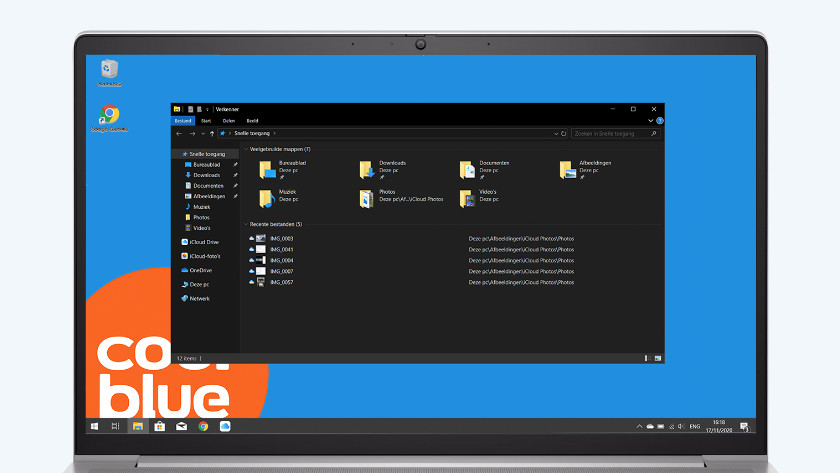840x473 pixels.
Task: Open the Downloads folder tile
Action: [x=382, y=169]
